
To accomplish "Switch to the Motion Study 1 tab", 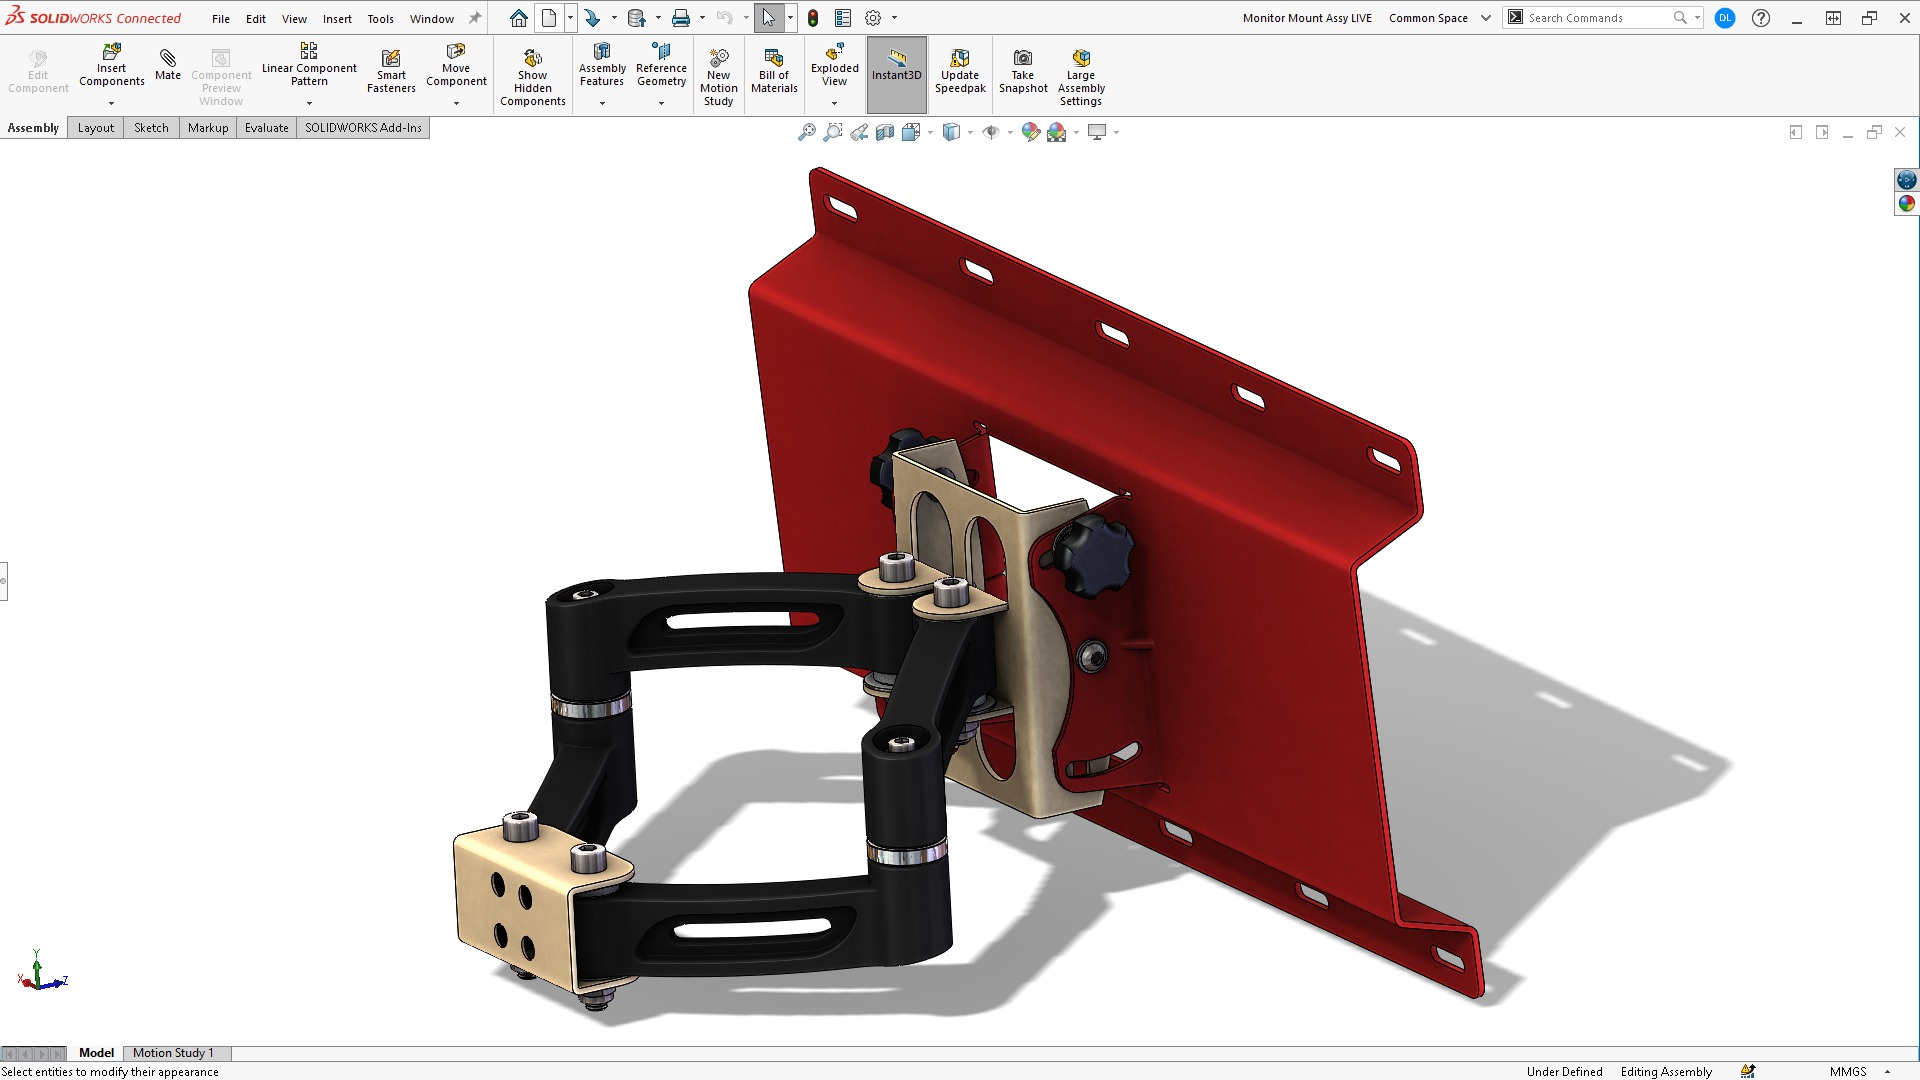I will [175, 1053].
